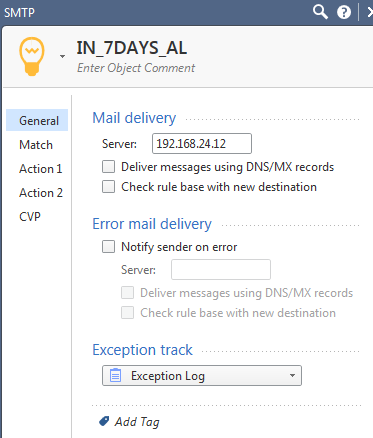Click the Add Tag link
Image resolution: width=373 pixels, height=438 pixels.
click(x=137, y=422)
